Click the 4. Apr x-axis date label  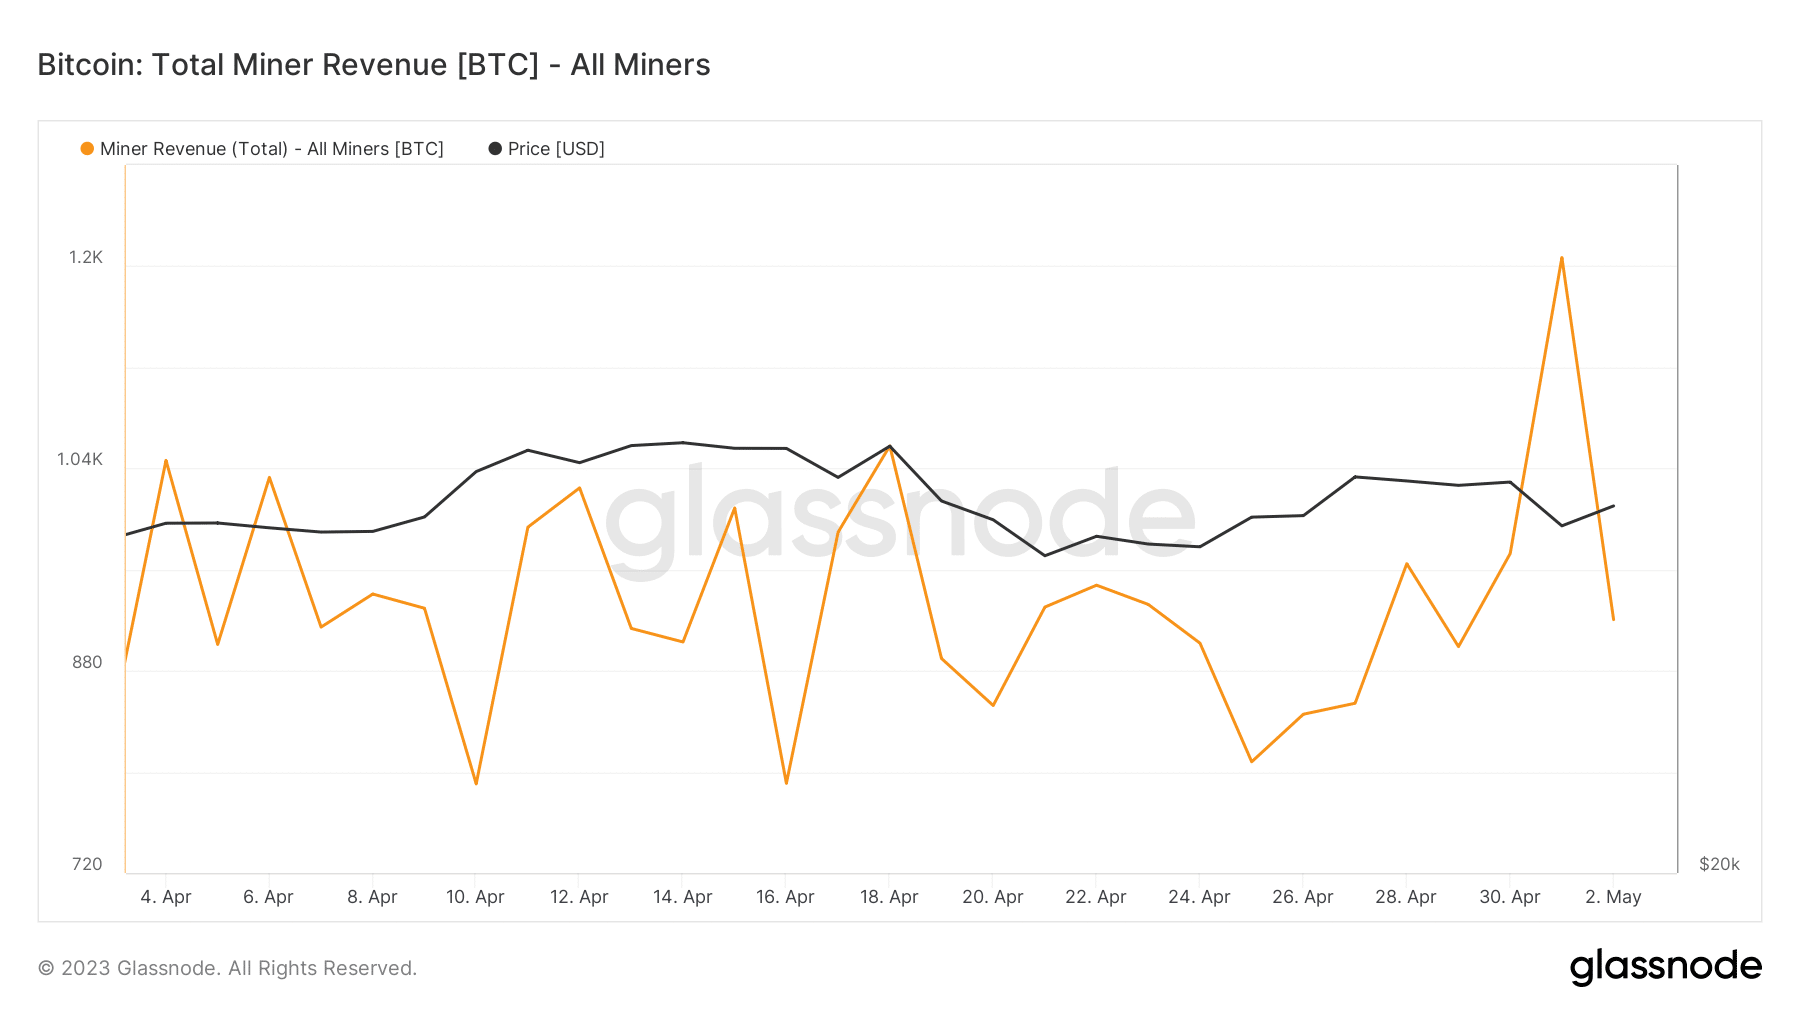[166, 897]
